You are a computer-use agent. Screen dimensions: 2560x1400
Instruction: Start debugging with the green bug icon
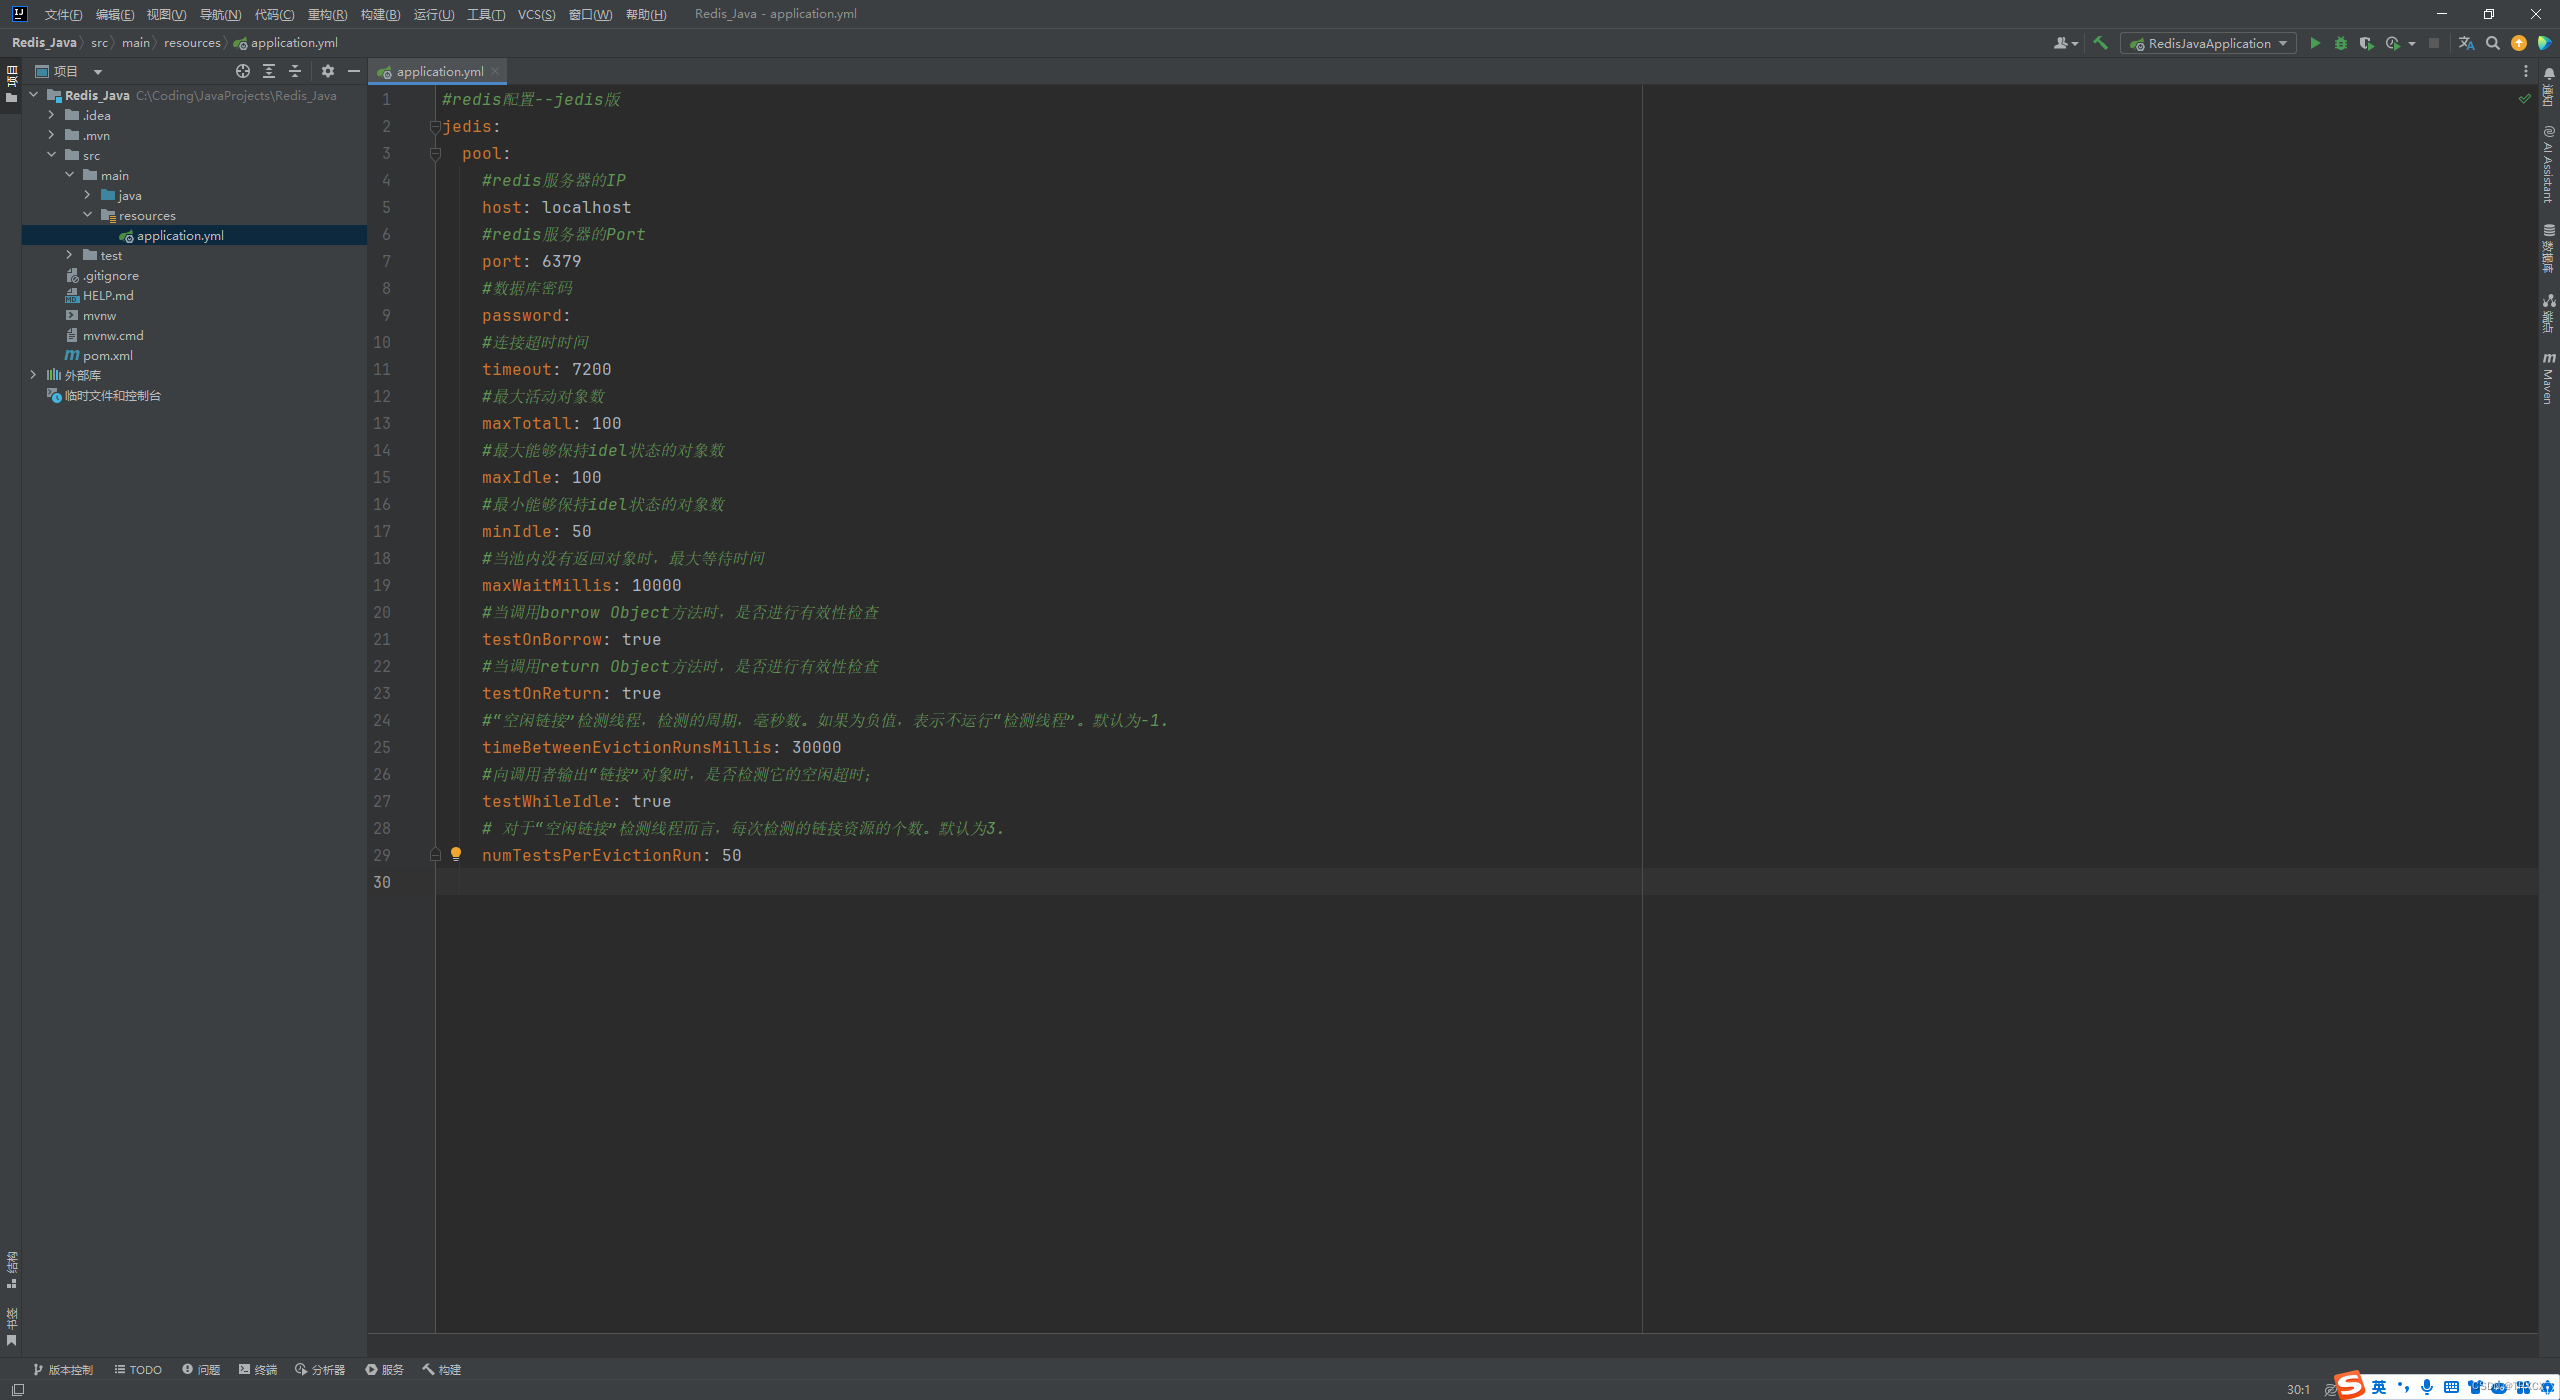pos(2340,43)
